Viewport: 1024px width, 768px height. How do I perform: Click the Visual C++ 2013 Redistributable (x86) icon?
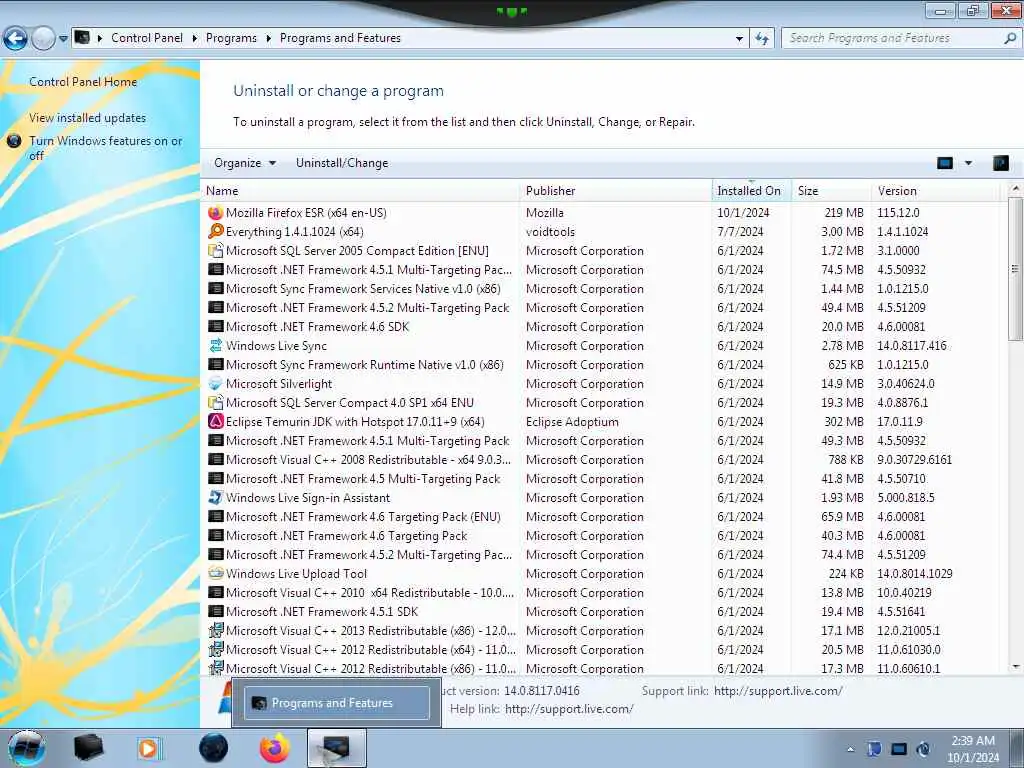pos(216,631)
